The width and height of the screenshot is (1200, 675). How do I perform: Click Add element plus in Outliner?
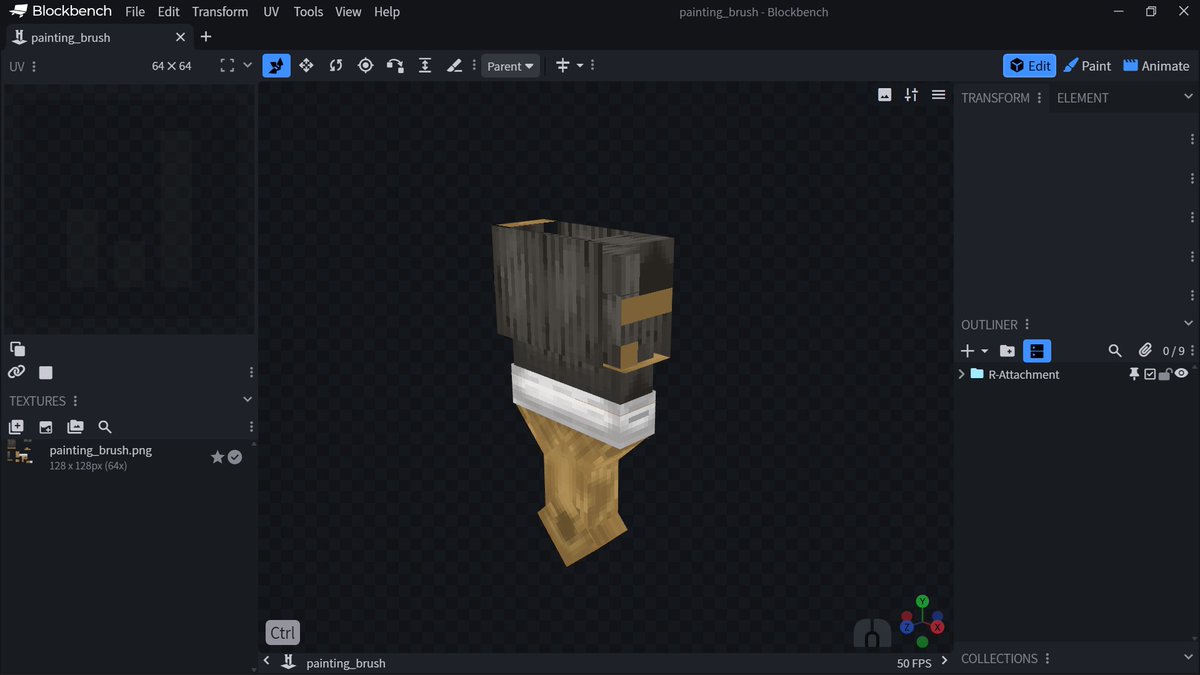click(967, 351)
